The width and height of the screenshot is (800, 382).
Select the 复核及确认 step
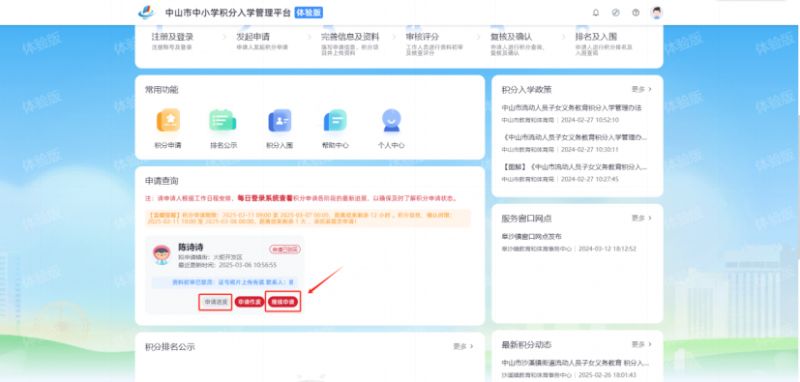(x=511, y=37)
